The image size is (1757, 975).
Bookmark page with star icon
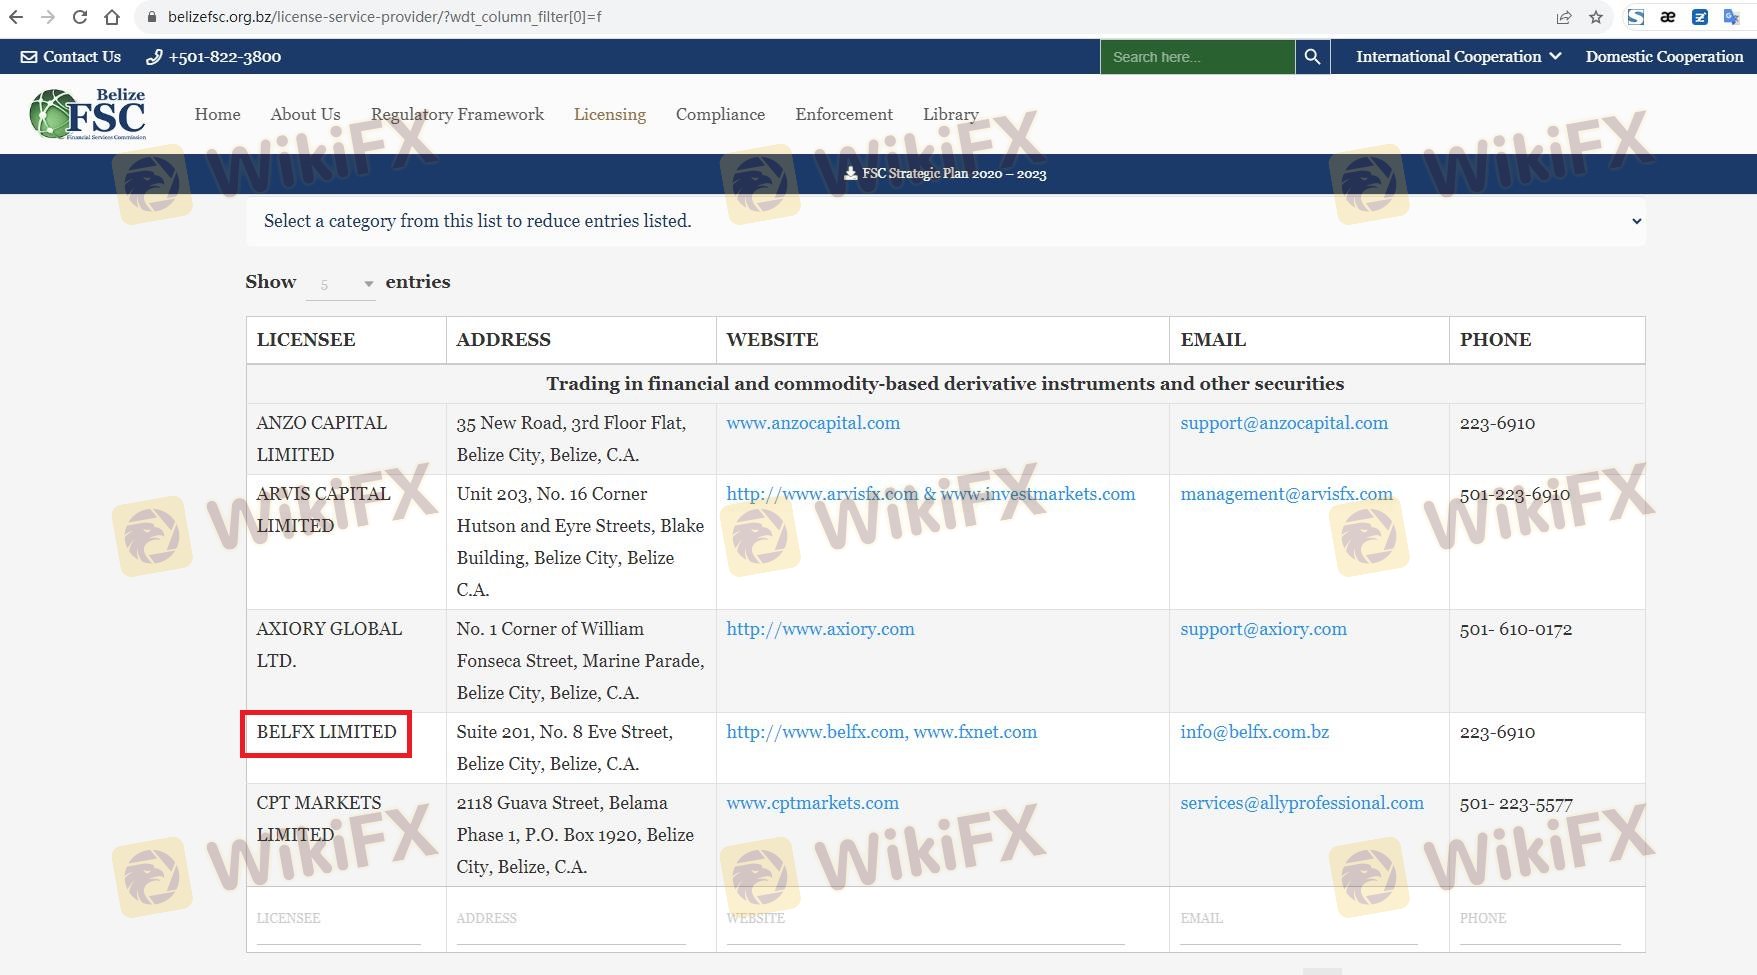coord(1596,17)
